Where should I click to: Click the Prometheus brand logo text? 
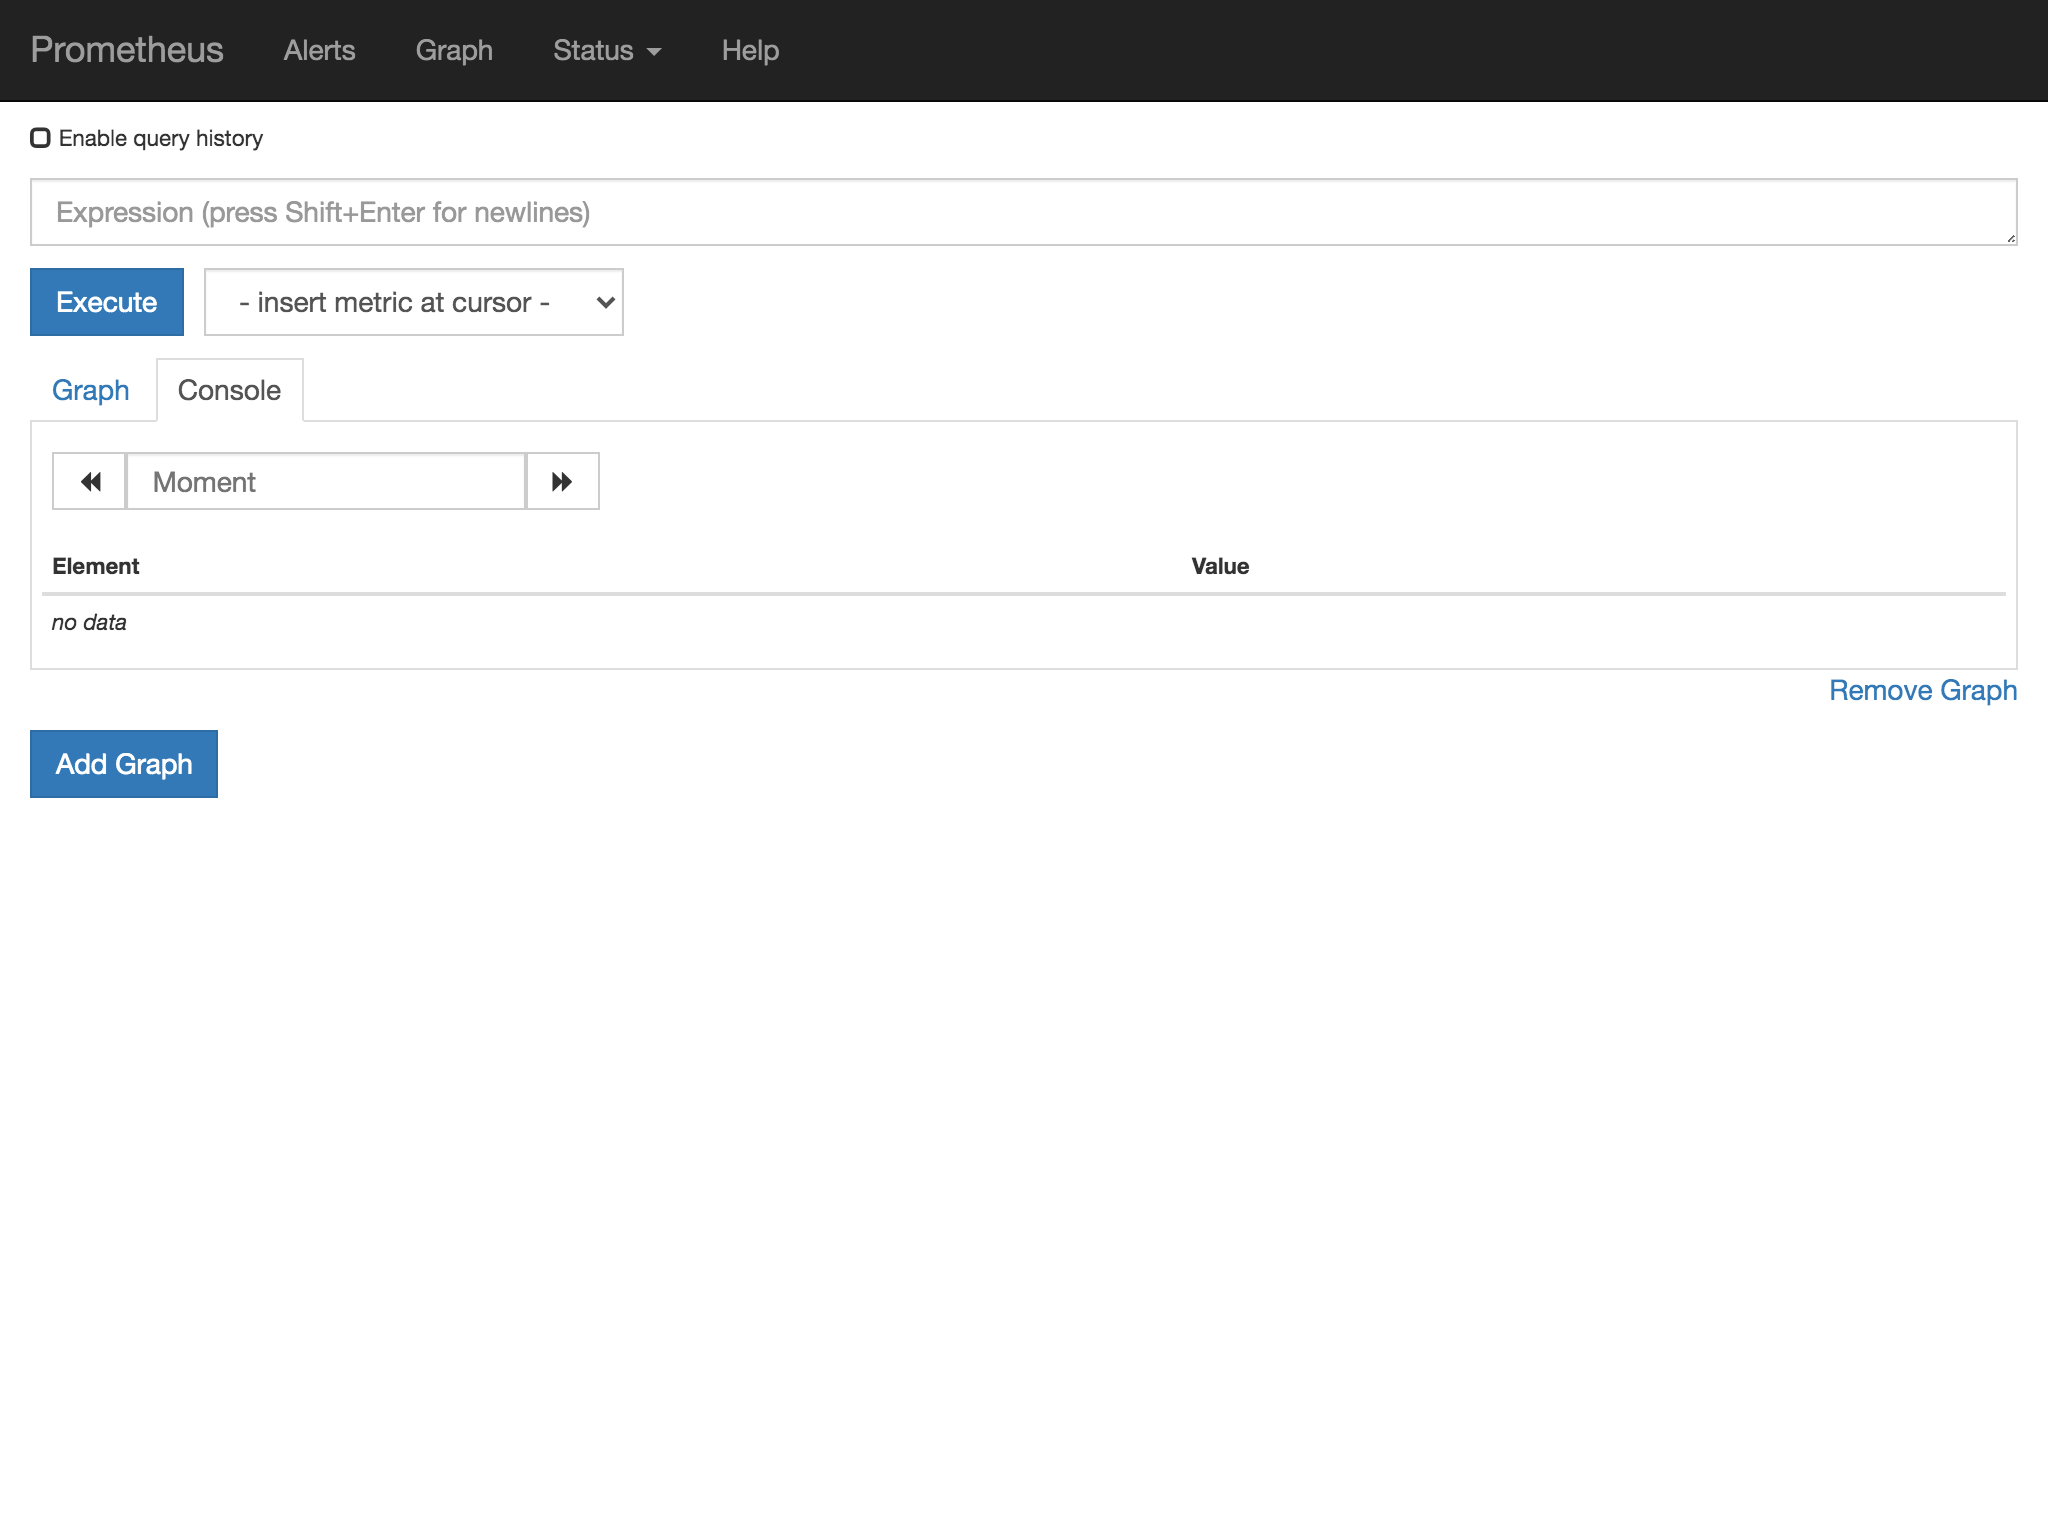(127, 50)
